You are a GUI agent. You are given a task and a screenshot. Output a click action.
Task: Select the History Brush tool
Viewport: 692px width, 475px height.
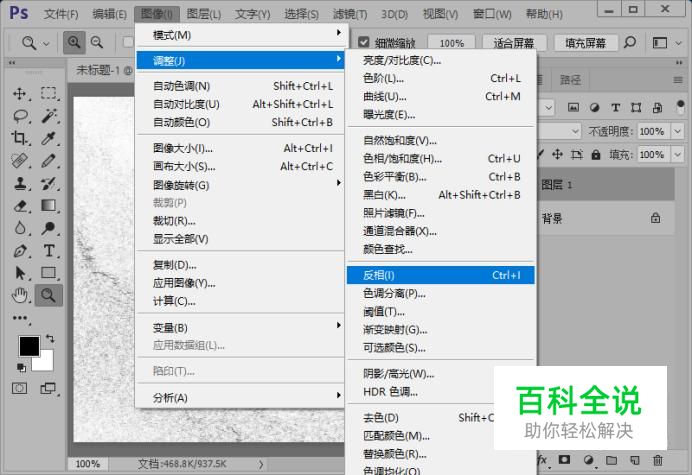pos(49,183)
